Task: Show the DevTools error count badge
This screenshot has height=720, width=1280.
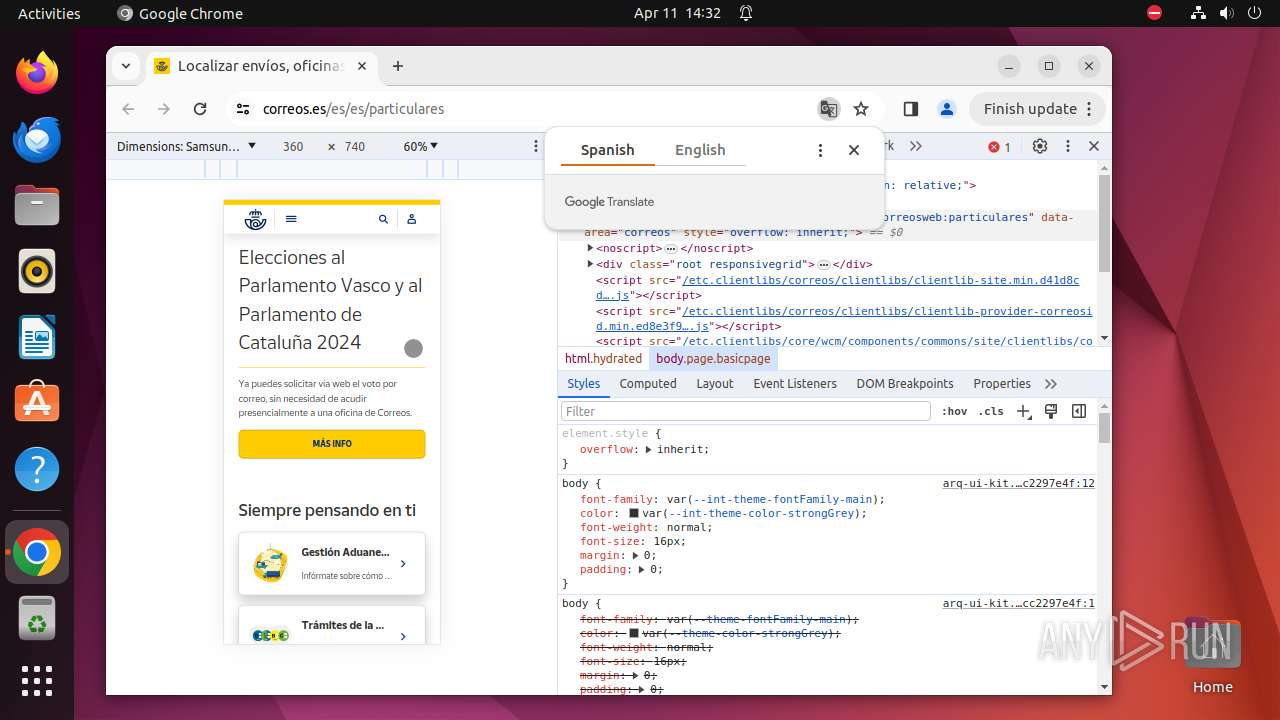Action: click(1000, 147)
